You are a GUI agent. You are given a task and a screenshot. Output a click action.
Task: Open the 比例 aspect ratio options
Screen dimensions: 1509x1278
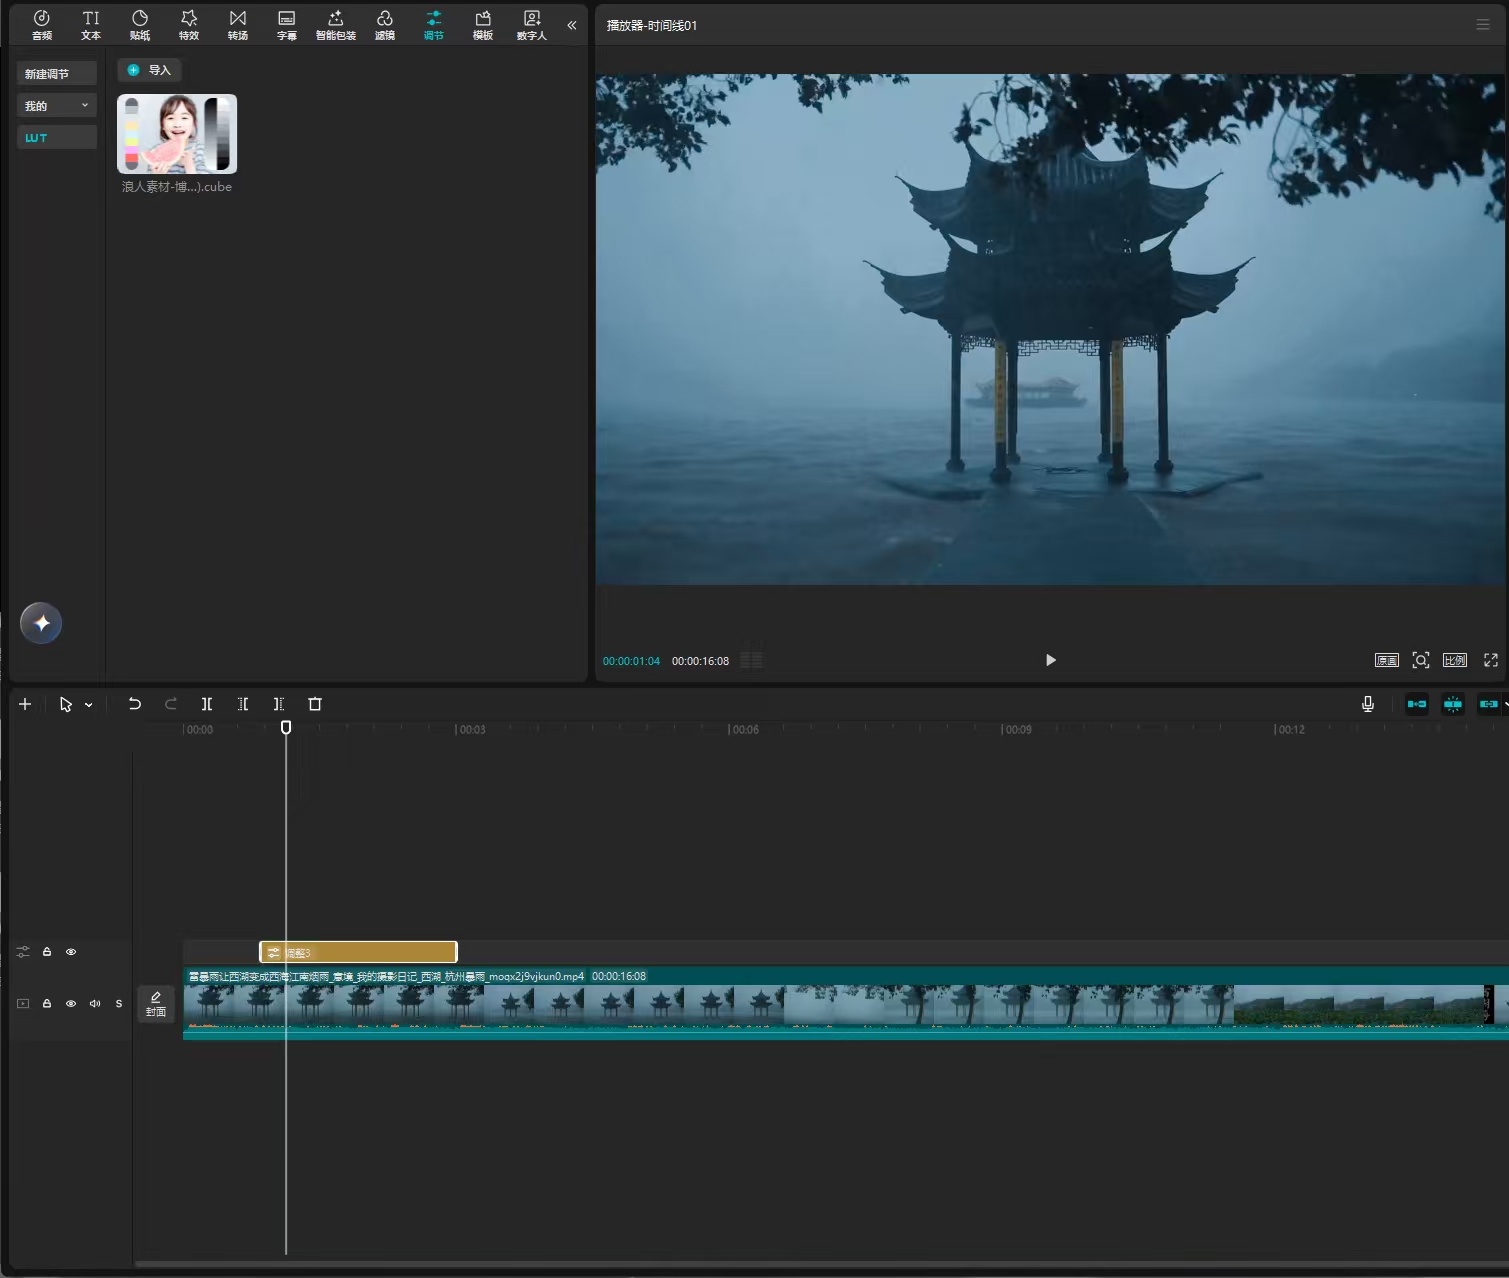pyautogui.click(x=1455, y=660)
